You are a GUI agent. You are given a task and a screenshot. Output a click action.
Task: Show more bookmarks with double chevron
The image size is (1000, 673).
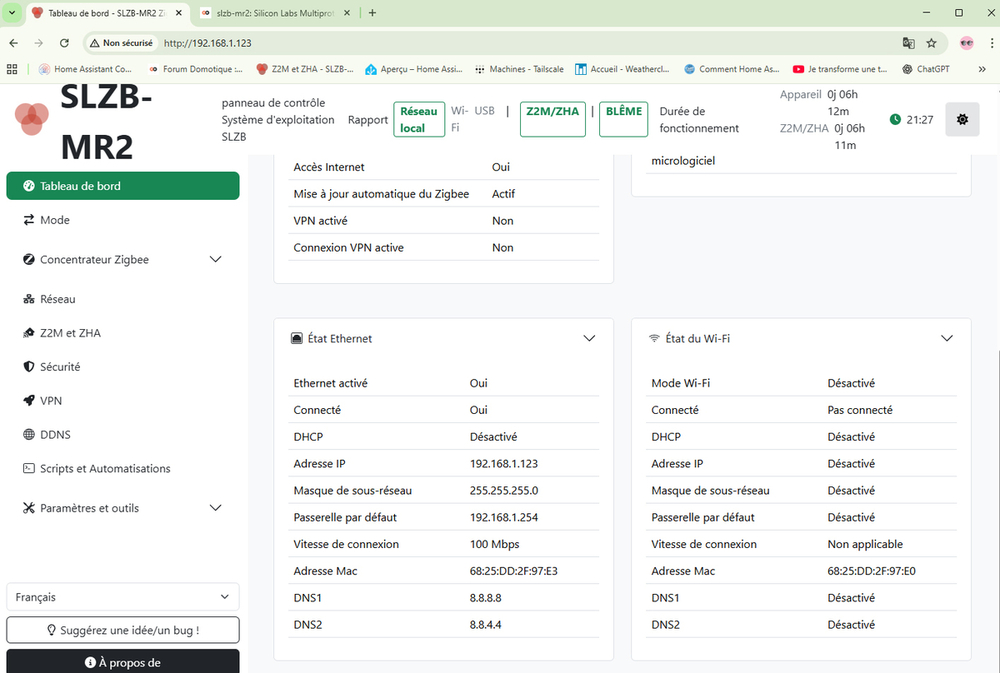[982, 69]
